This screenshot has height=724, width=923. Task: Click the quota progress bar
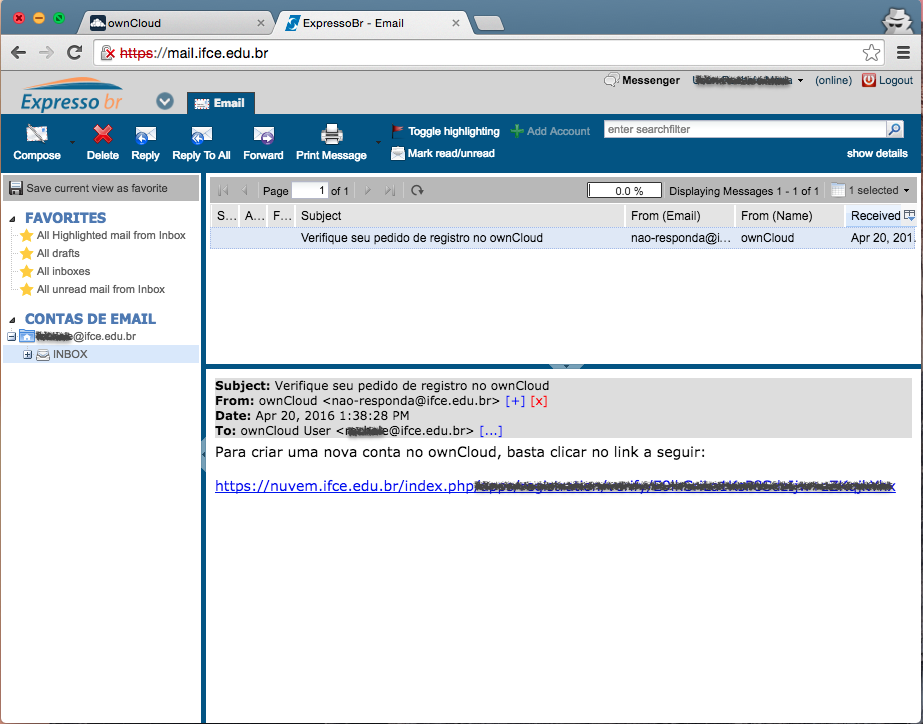pyautogui.click(x=625, y=191)
